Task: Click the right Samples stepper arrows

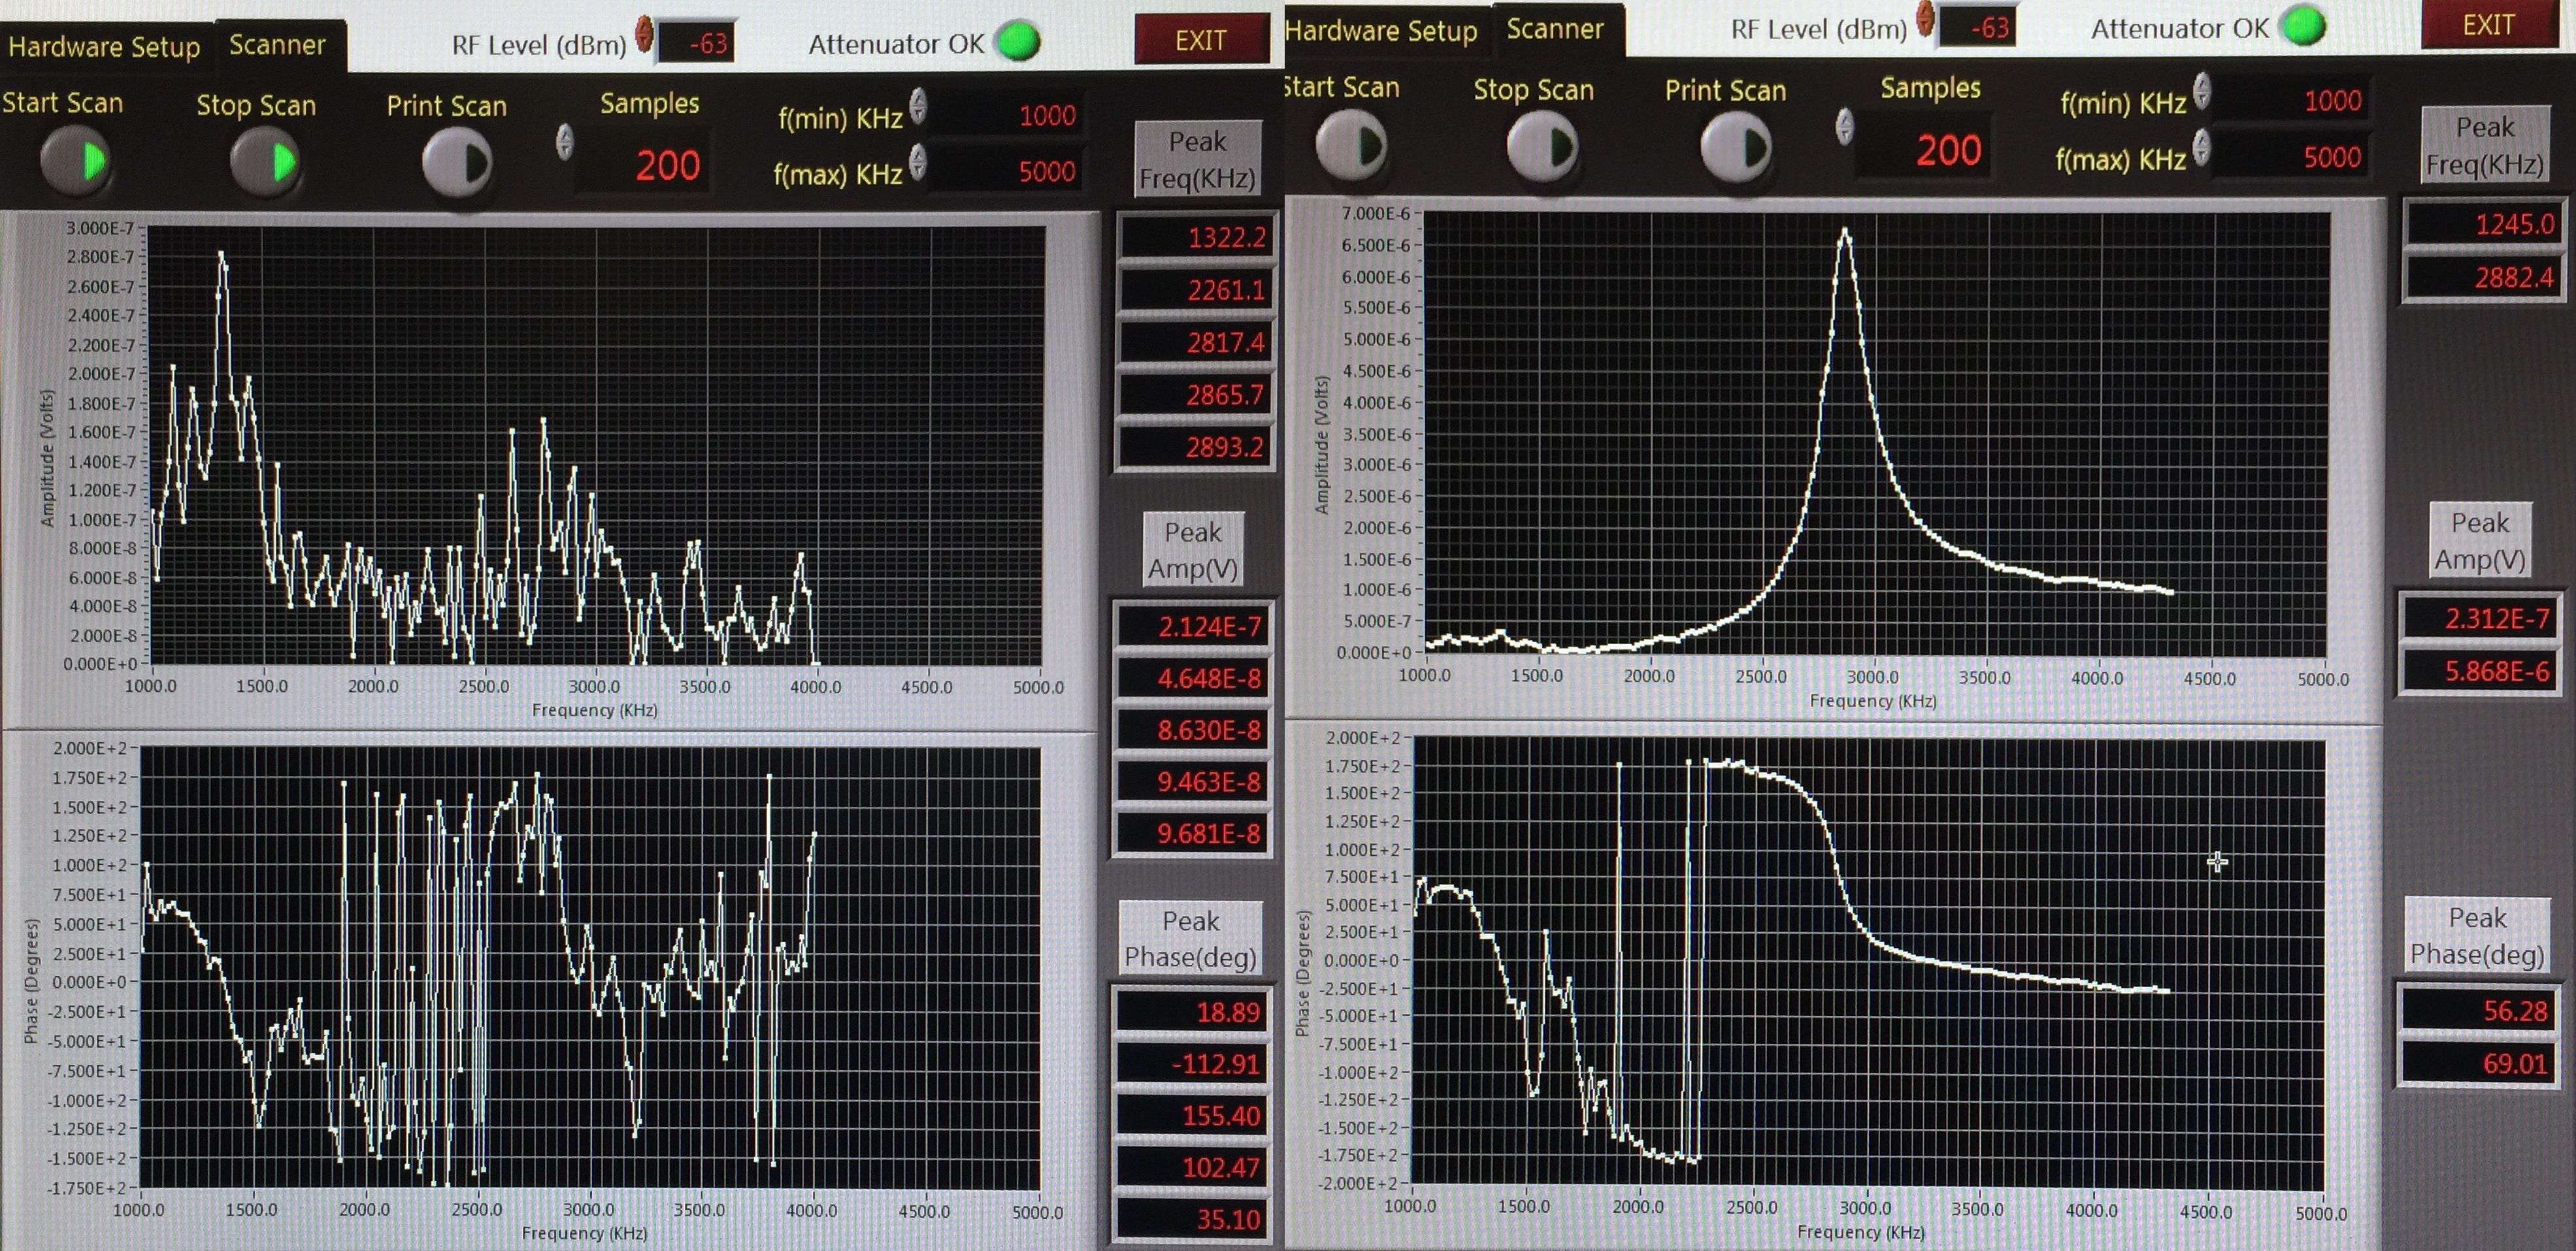Action: point(1845,127)
